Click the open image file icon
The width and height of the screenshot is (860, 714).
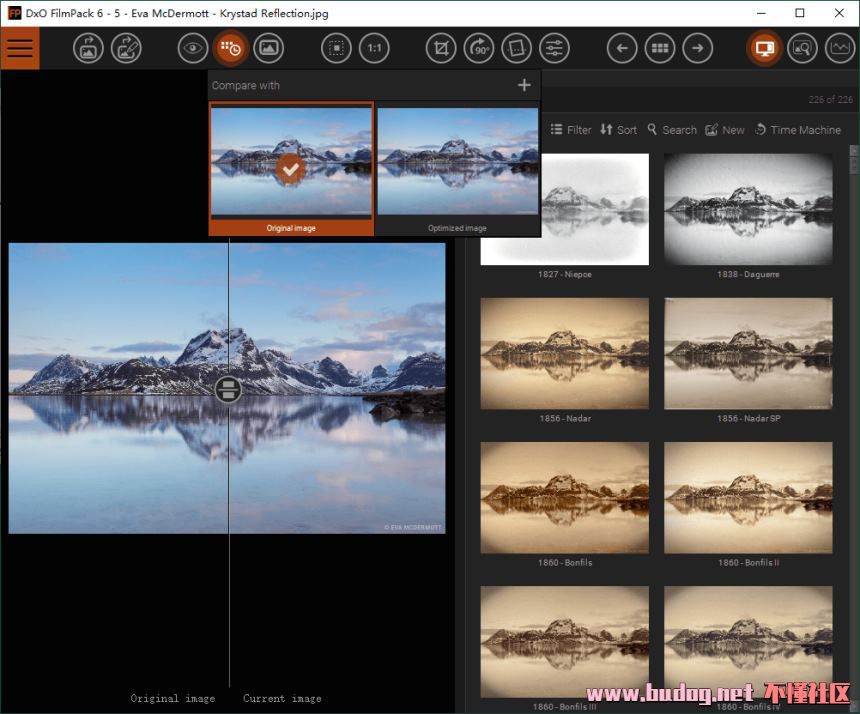click(88, 48)
